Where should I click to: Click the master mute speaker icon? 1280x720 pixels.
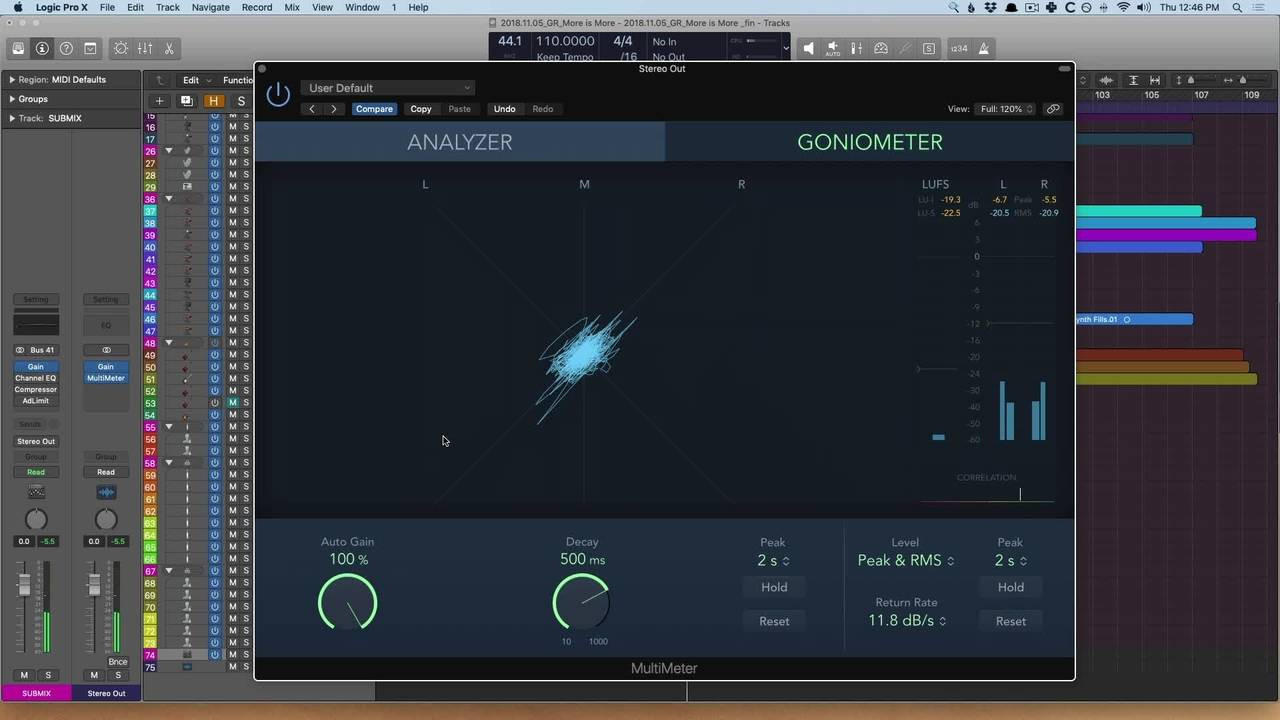pyautogui.click(x=808, y=48)
